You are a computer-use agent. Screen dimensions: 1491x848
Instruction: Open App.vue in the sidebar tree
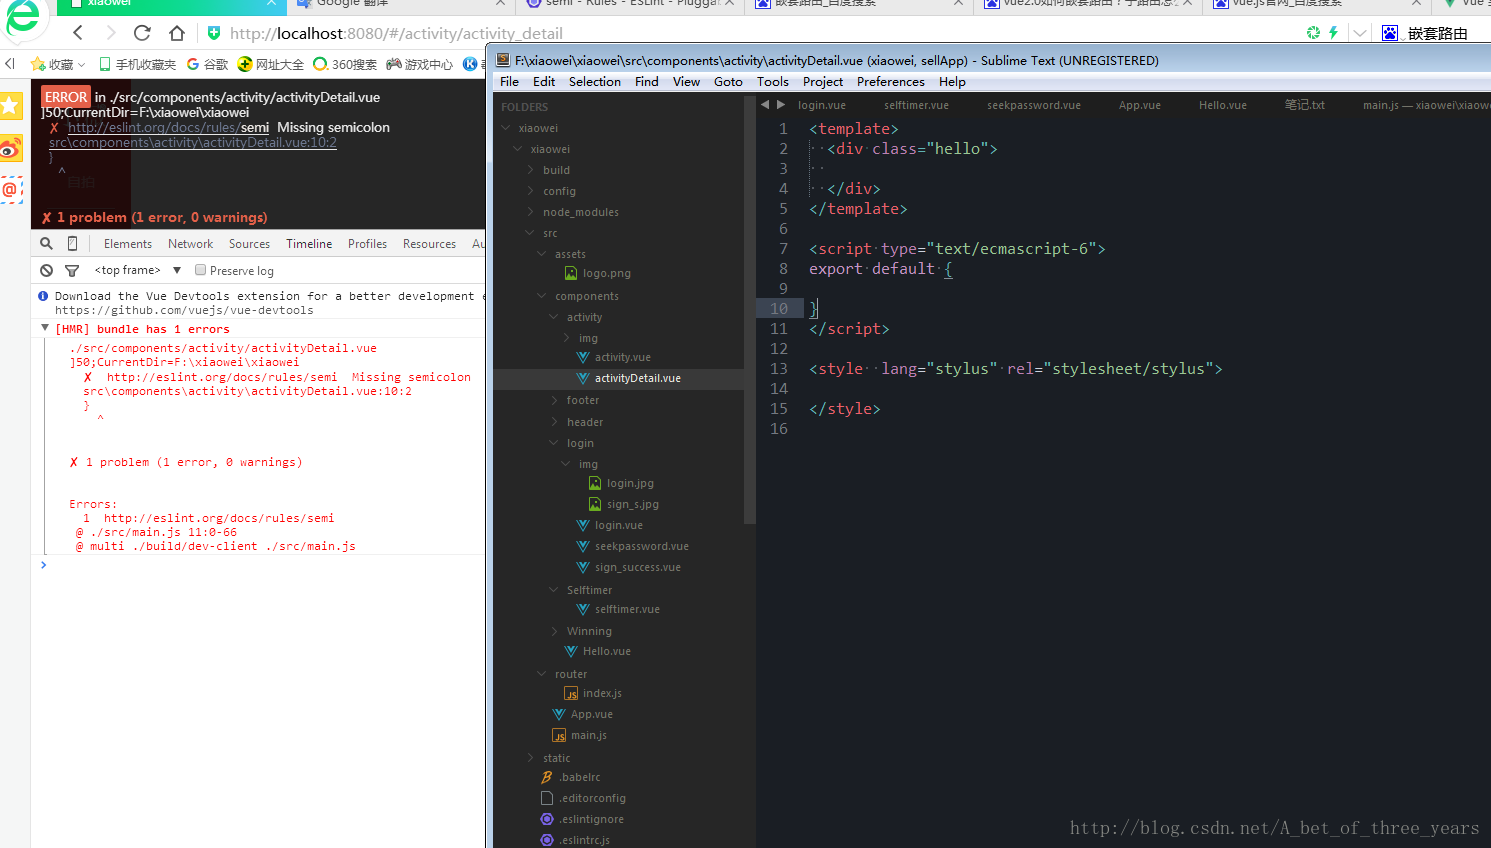pyautogui.click(x=591, y=714)
